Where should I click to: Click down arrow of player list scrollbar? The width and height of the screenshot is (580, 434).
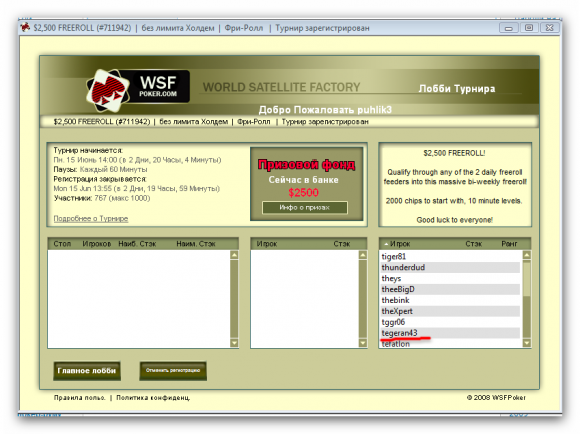pyautogui.click(x=527, y=343)
